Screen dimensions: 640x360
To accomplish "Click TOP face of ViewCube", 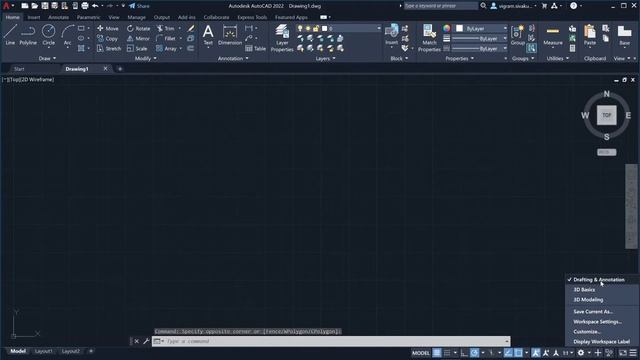I will coord(607,115).
